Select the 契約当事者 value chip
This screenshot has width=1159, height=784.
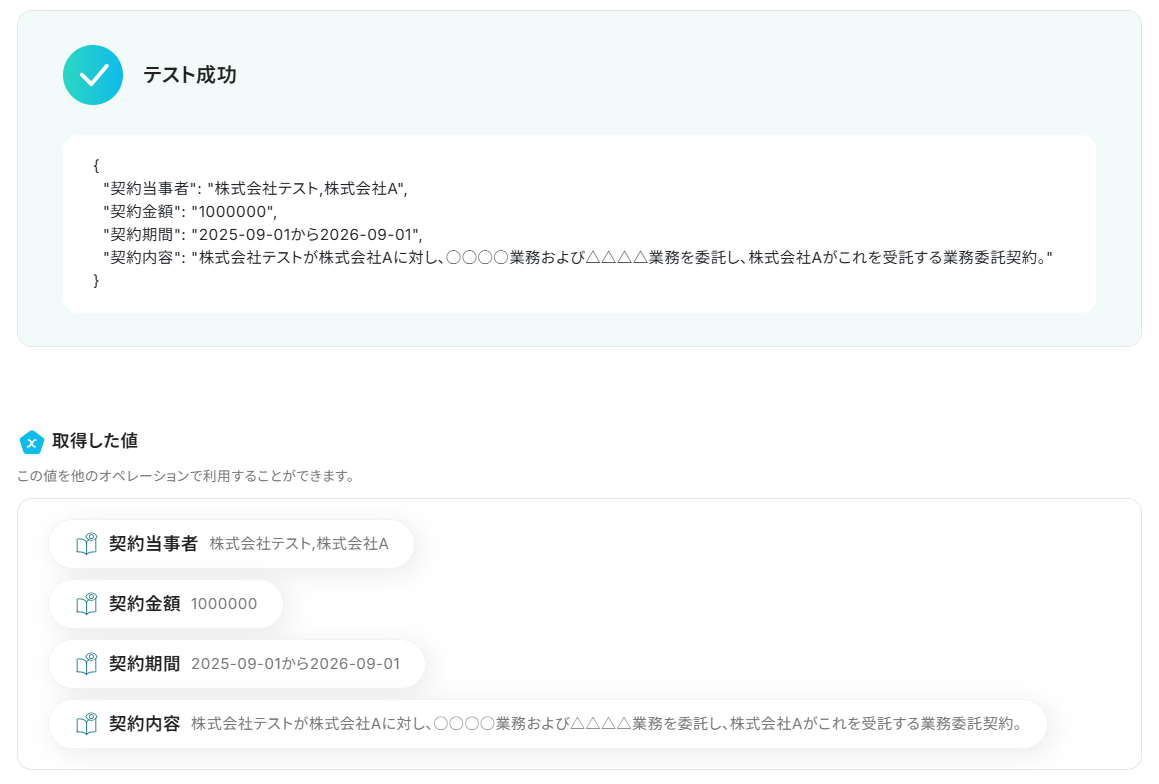click(x=231, y=544)
